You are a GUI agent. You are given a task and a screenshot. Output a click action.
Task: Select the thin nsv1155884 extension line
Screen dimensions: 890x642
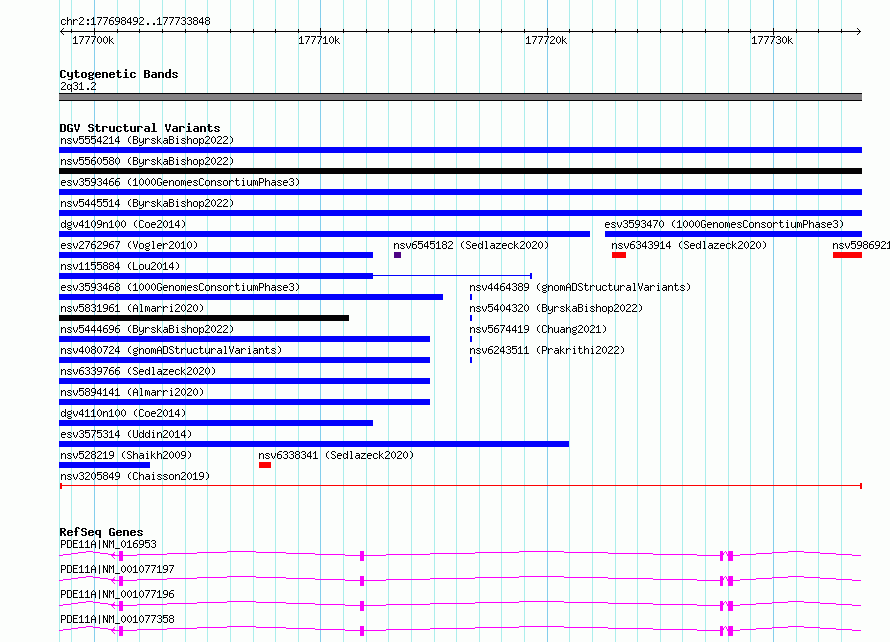coord(452,276)
